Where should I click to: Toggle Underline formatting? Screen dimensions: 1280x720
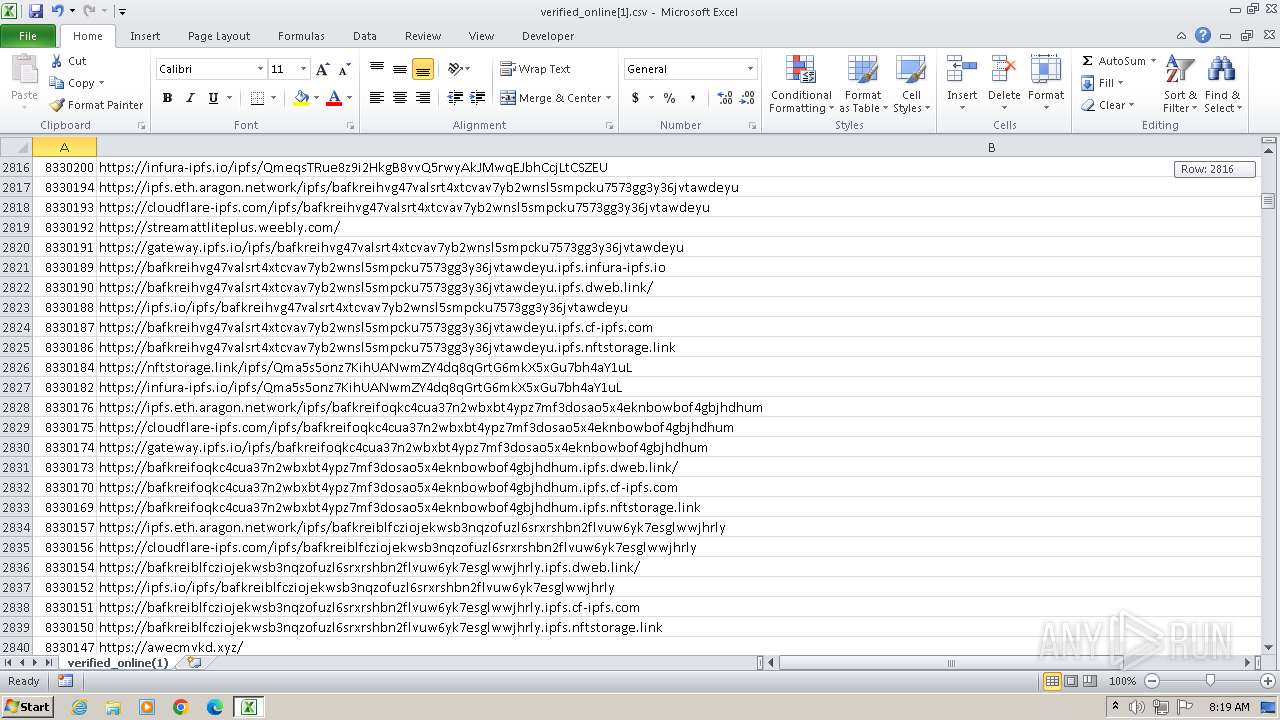pos(213,98)
